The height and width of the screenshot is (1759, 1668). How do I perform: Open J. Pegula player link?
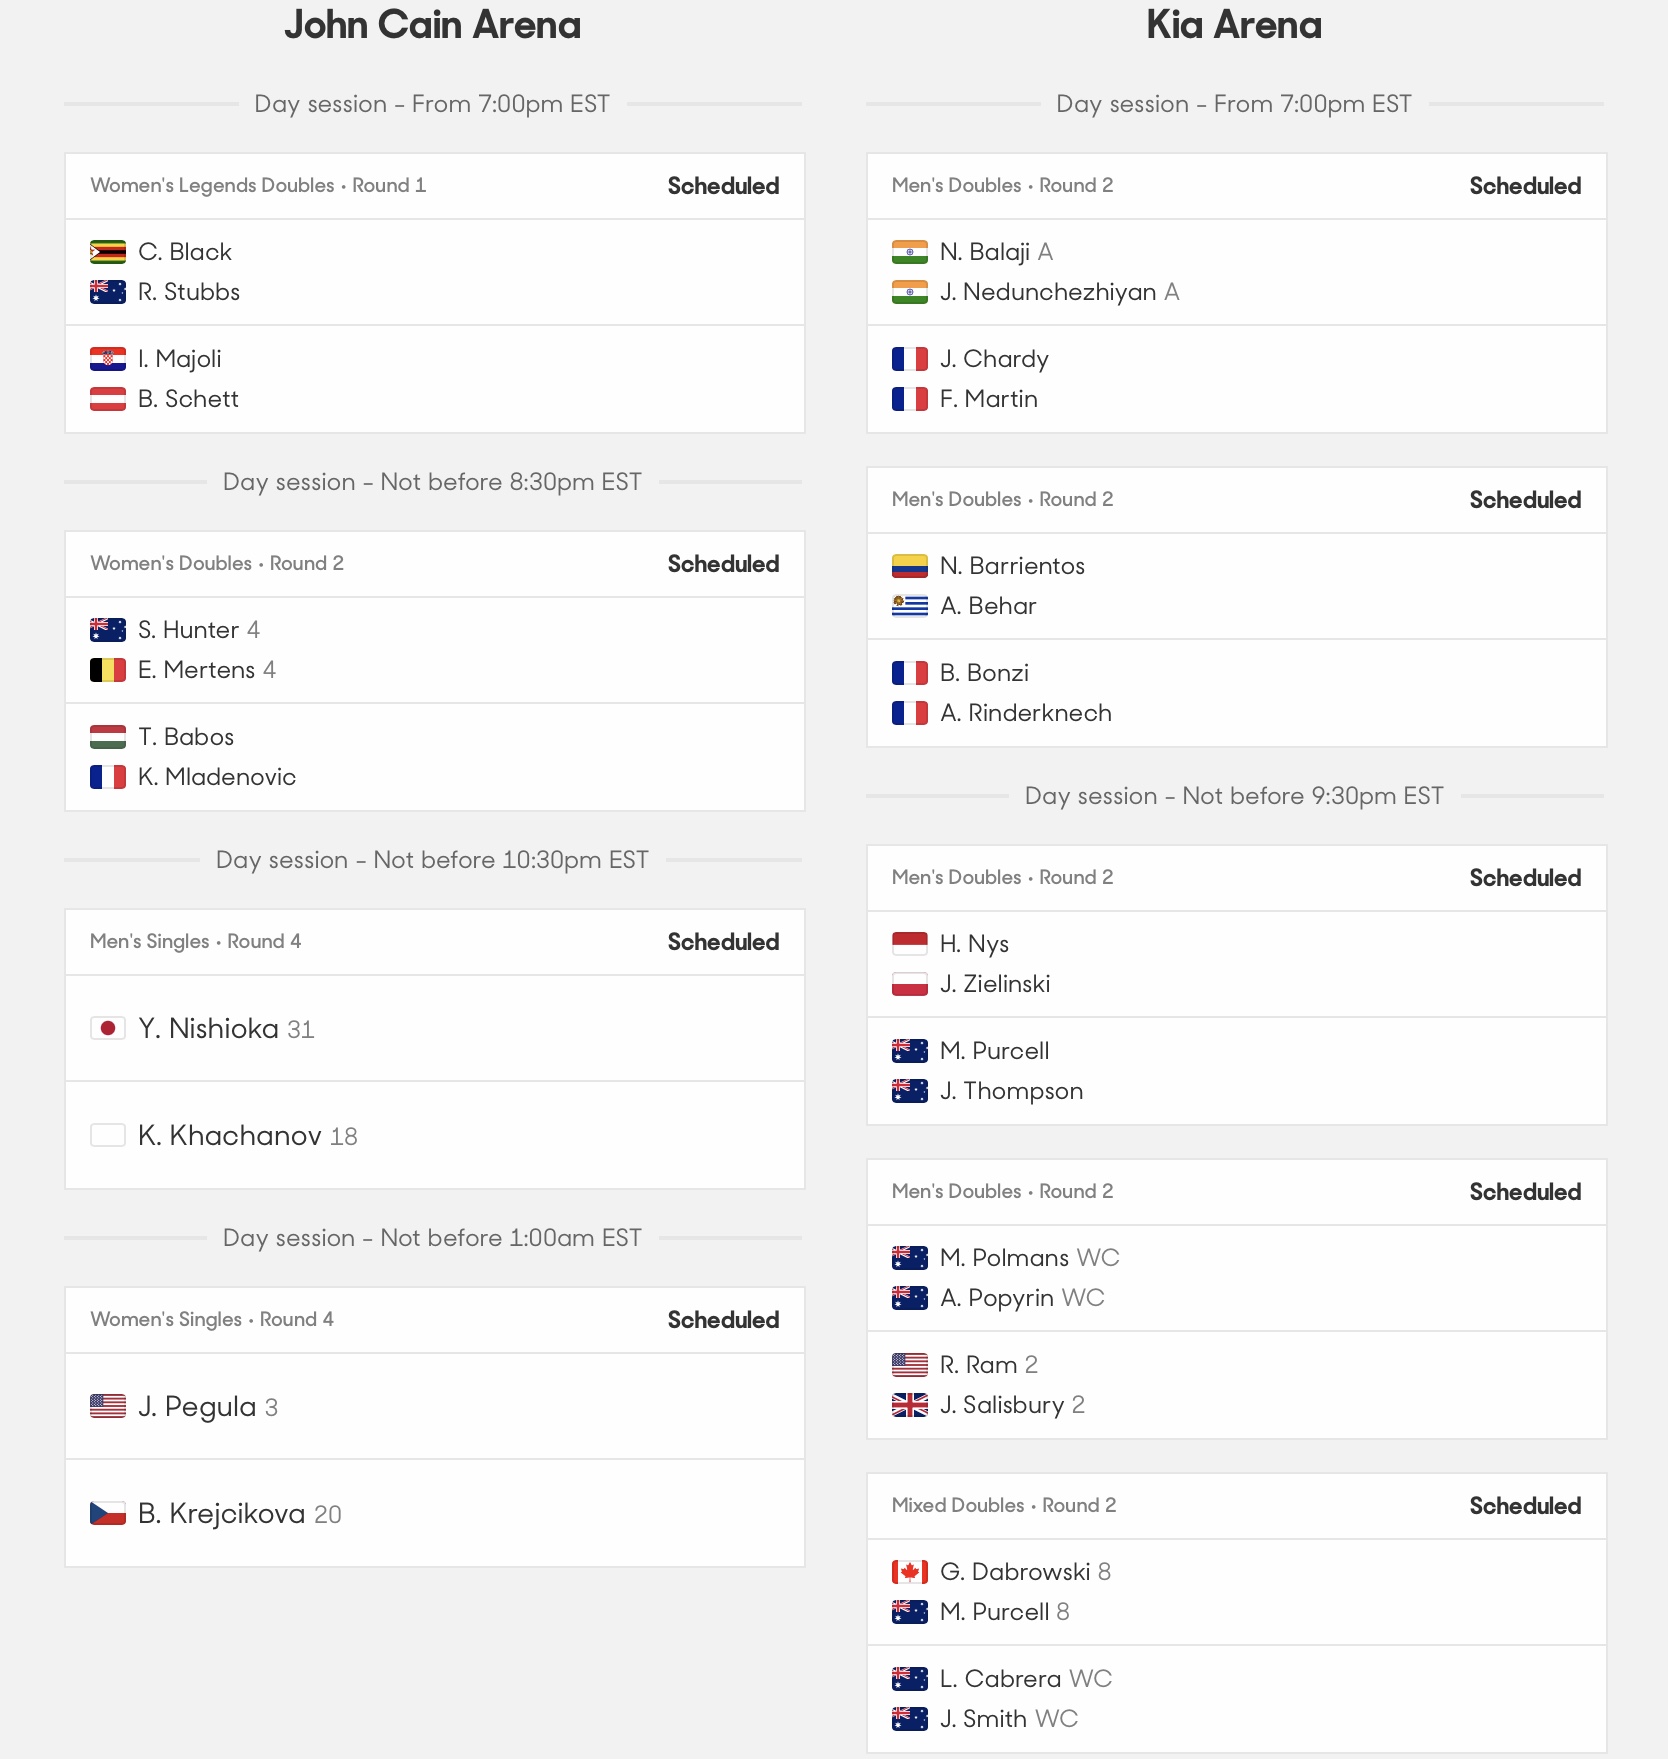pyautogui.click(x=197, y=1407)
